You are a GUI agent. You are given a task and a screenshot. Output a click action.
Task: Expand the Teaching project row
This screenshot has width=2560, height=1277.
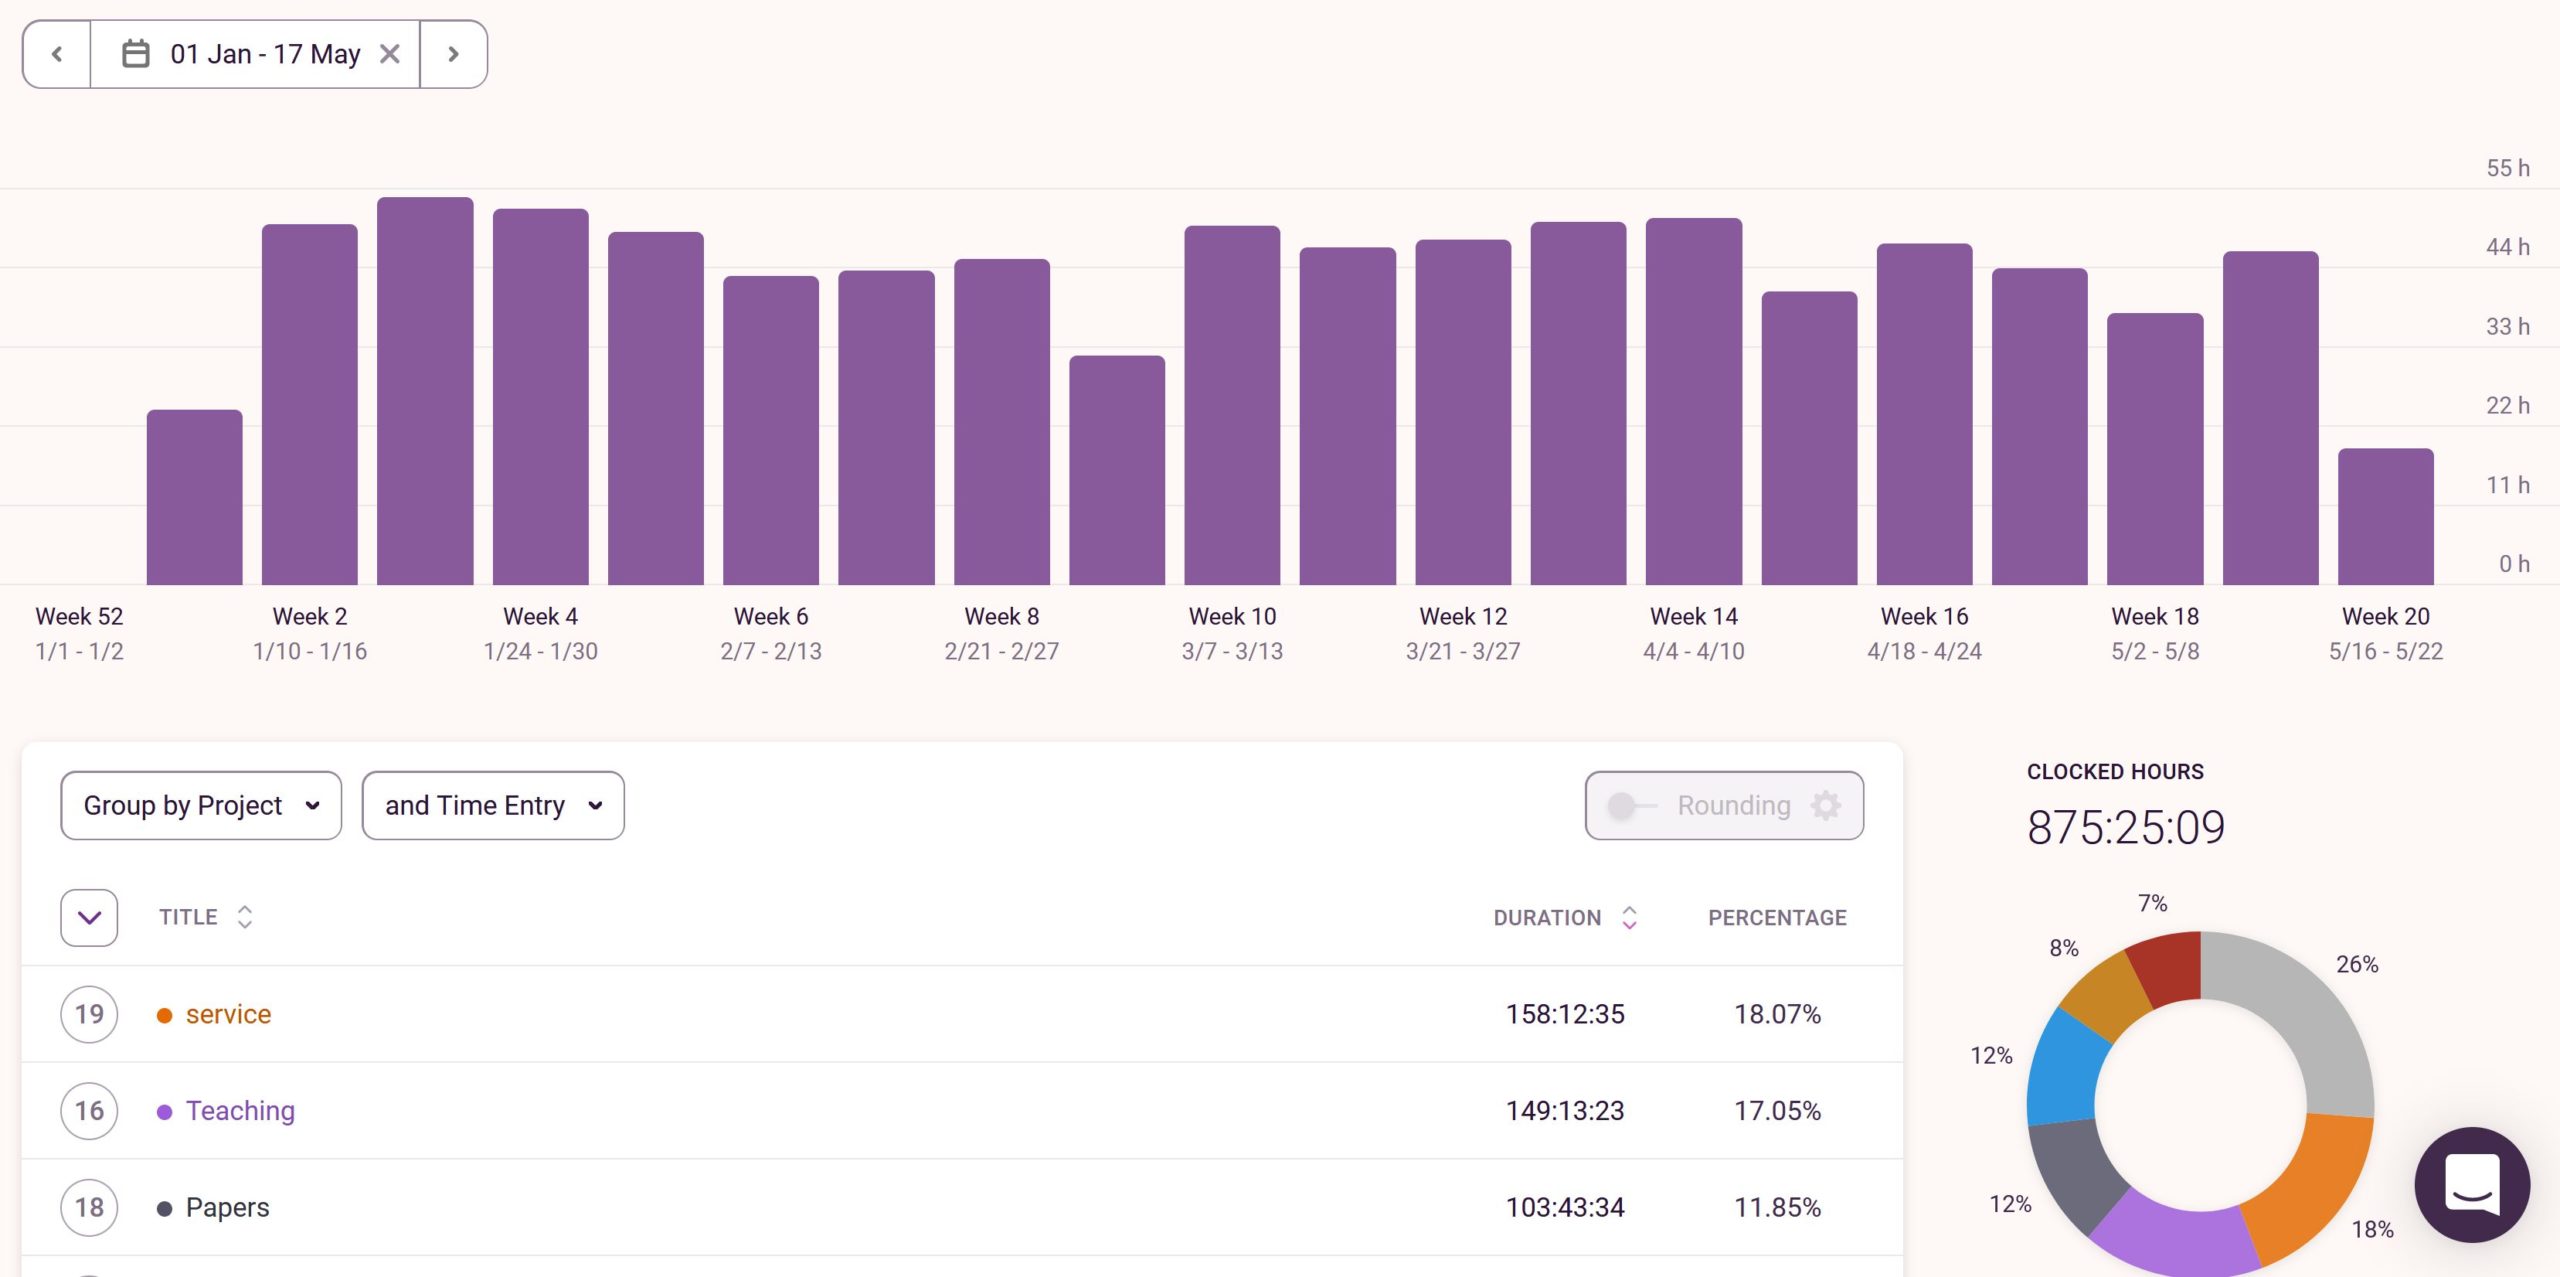pos(90,1110)
